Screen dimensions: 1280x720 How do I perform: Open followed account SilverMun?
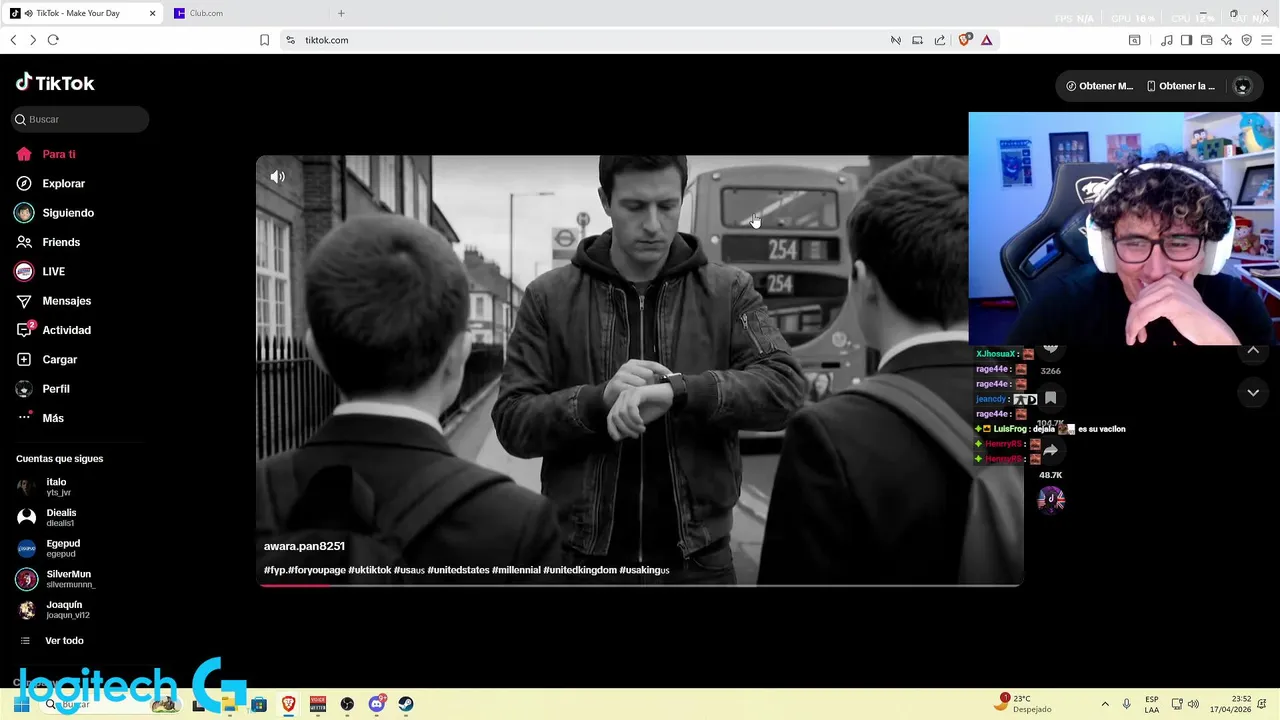click(x=55, y=579)
